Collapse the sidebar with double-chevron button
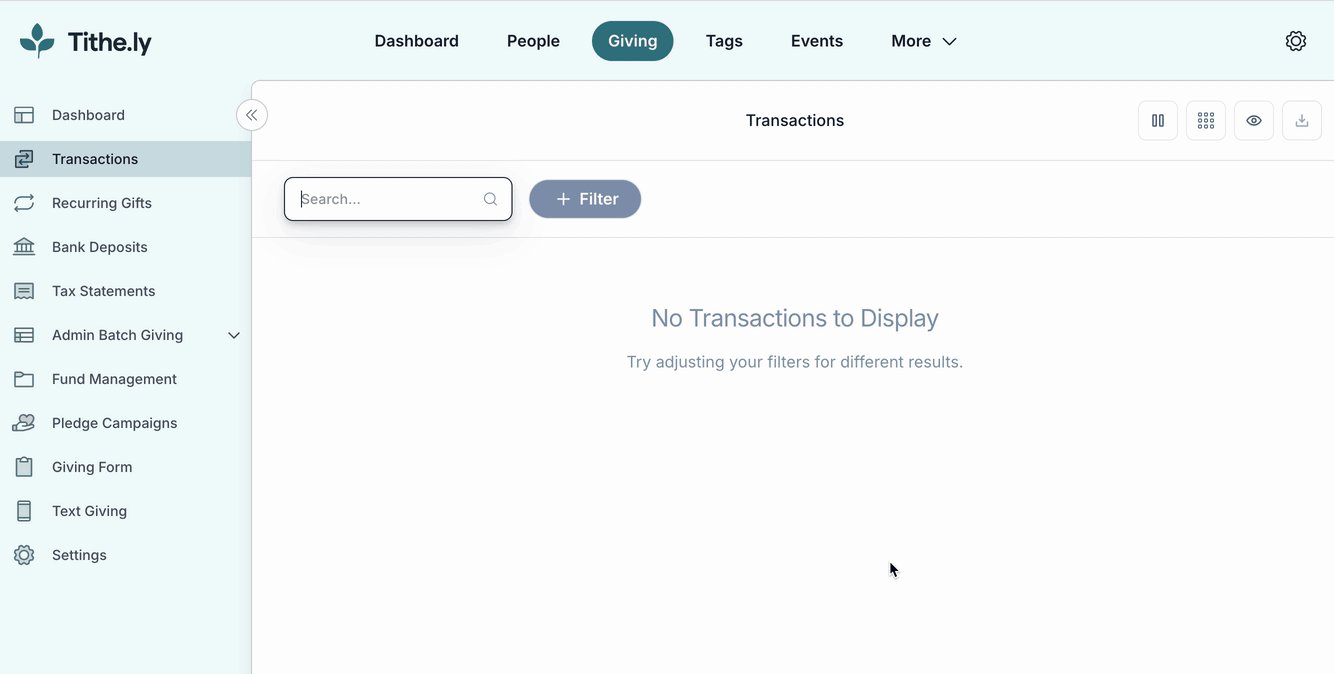The width and height of the screenshot is (1334, 674). coord(252,115)
